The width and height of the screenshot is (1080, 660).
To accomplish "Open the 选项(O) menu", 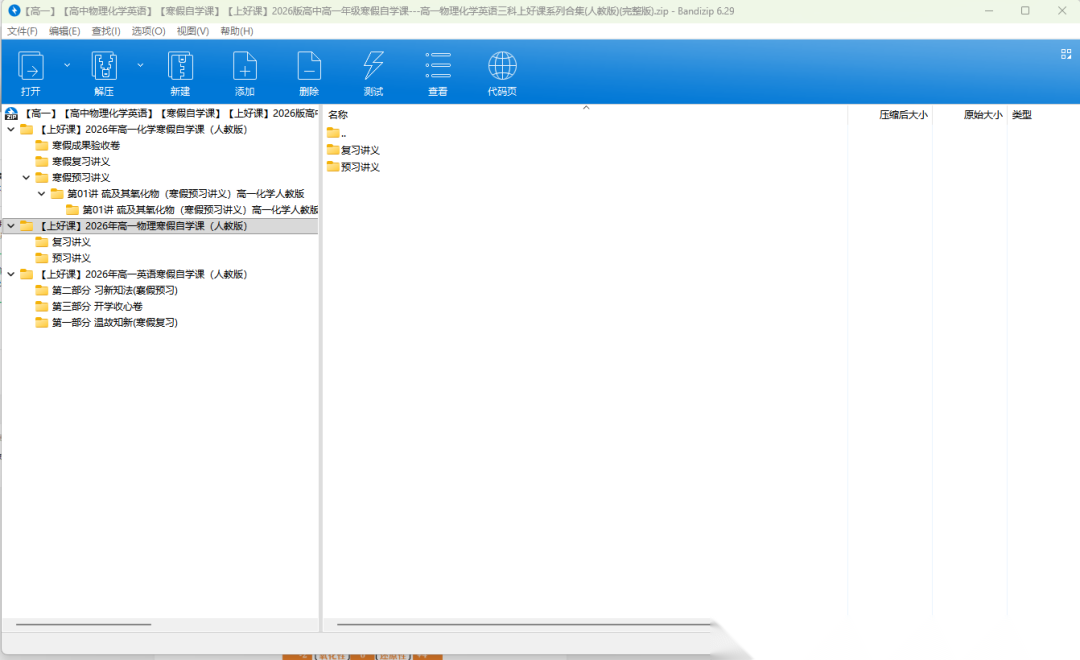I will 148,31.
